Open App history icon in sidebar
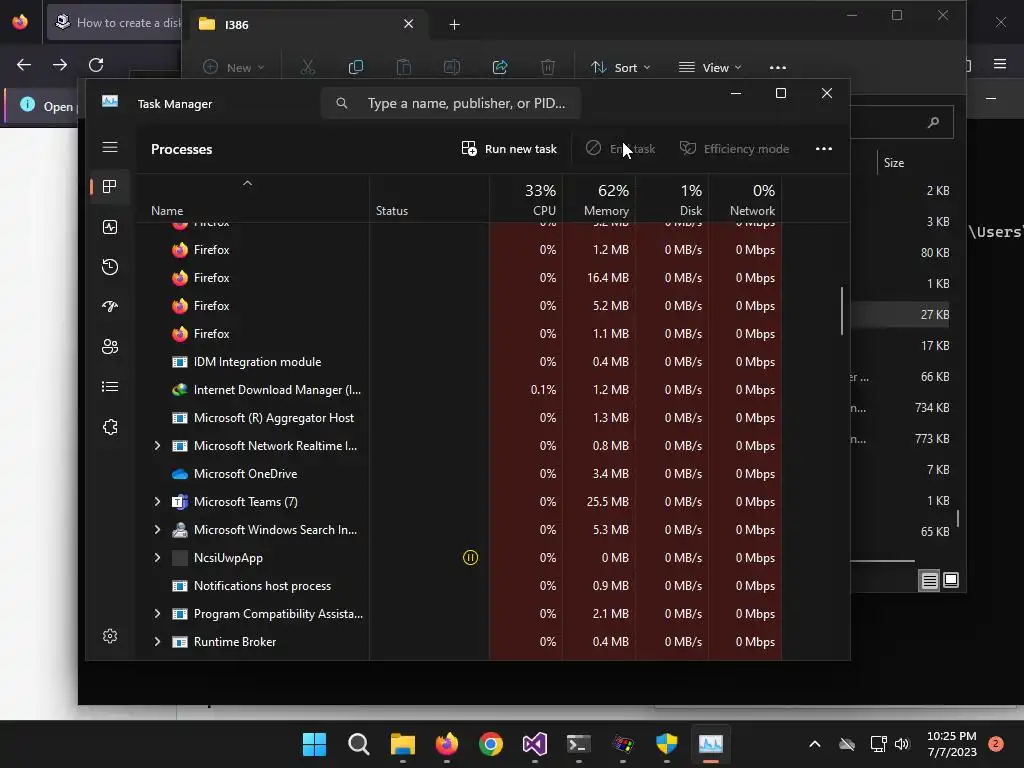1024x768 pixels. pos(110,266)
